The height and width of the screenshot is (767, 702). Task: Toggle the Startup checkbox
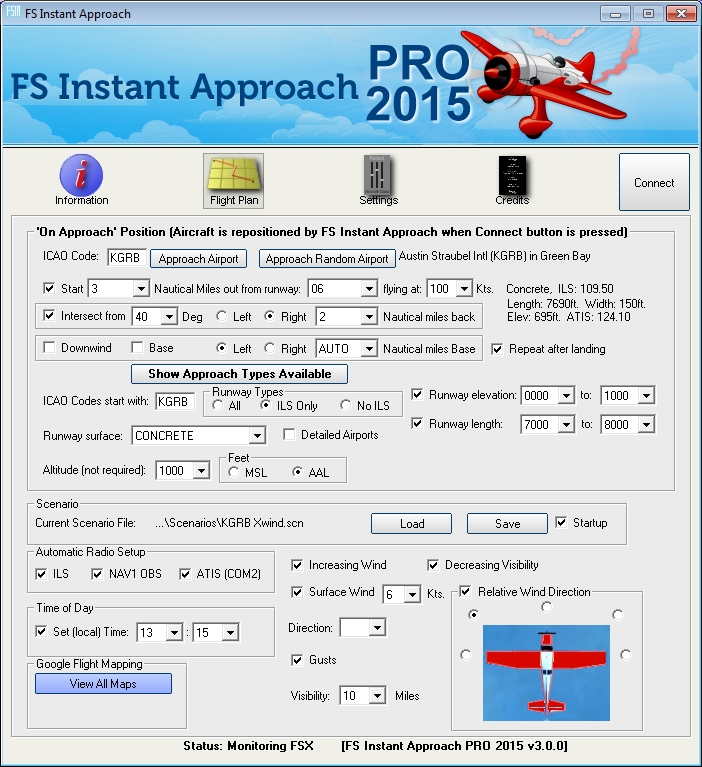(561, 522)
